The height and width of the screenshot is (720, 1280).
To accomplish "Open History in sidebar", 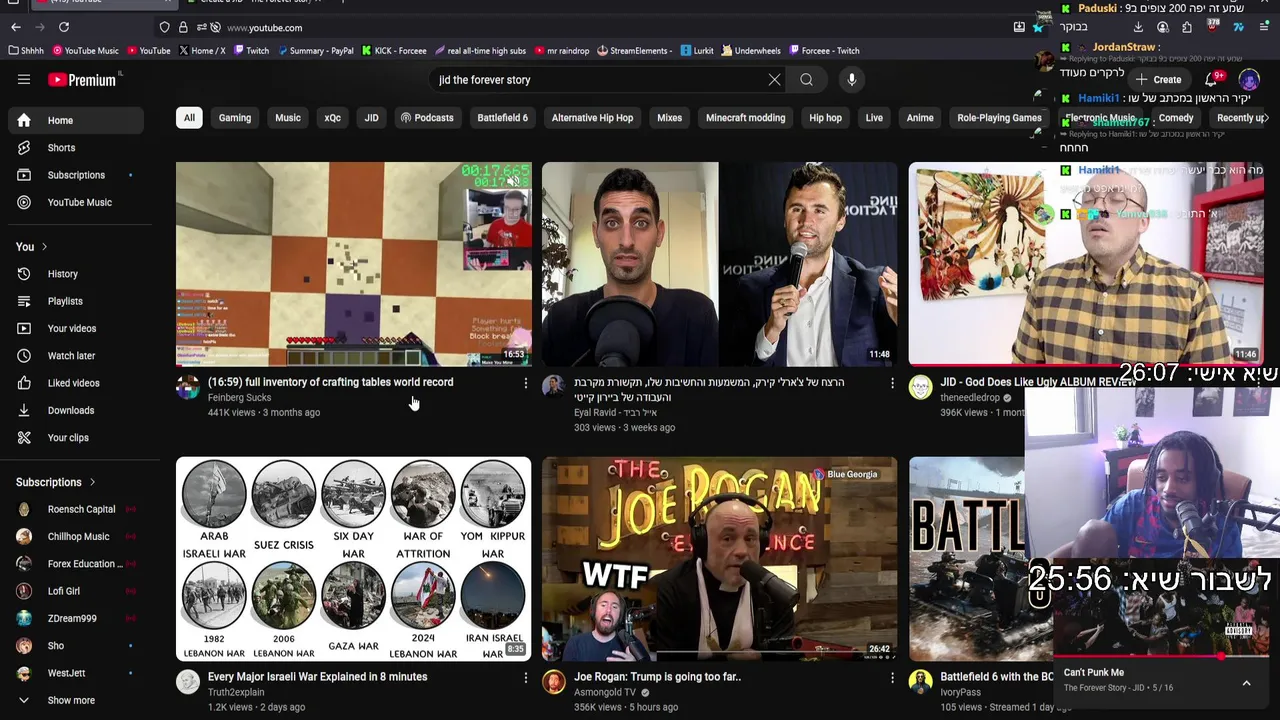I will [76, 274].
